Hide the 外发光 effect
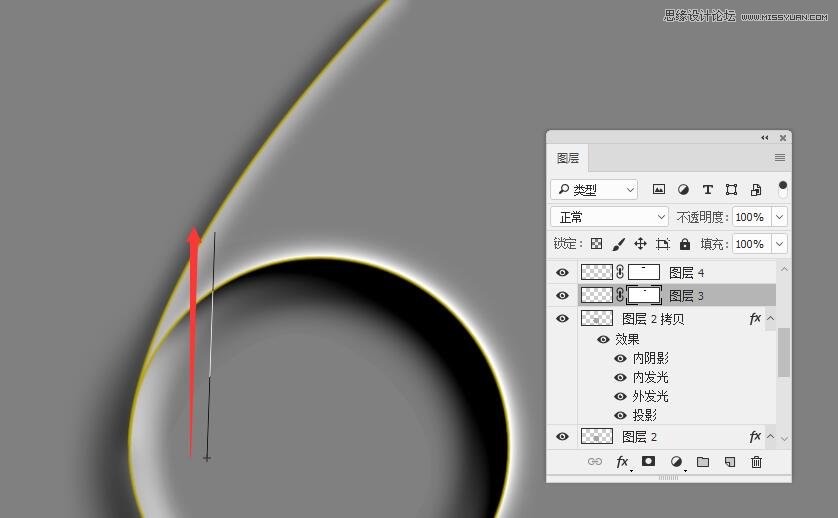The height and width of the screenshot is (518, 838). click(620, 396)
